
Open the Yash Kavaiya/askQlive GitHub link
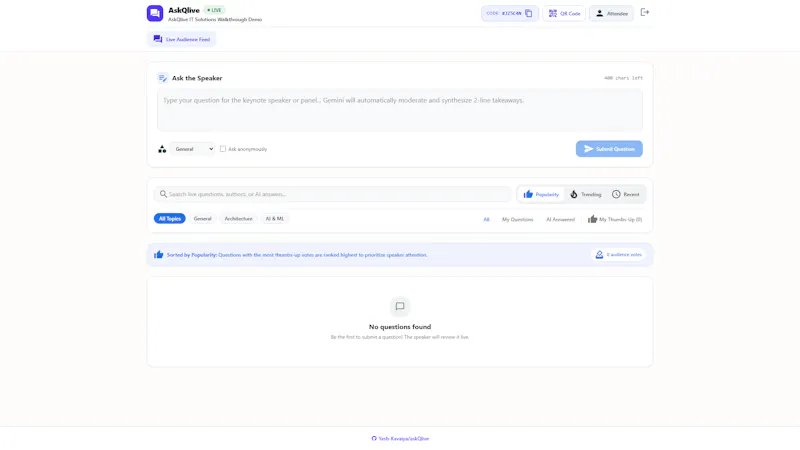[401, 439]
